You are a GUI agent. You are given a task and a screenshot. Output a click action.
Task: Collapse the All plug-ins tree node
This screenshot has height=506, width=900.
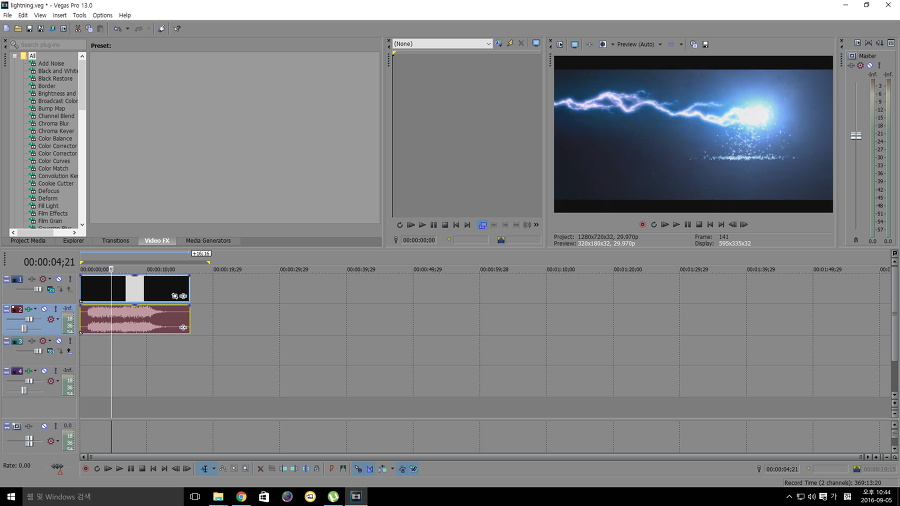pos(15,56)
